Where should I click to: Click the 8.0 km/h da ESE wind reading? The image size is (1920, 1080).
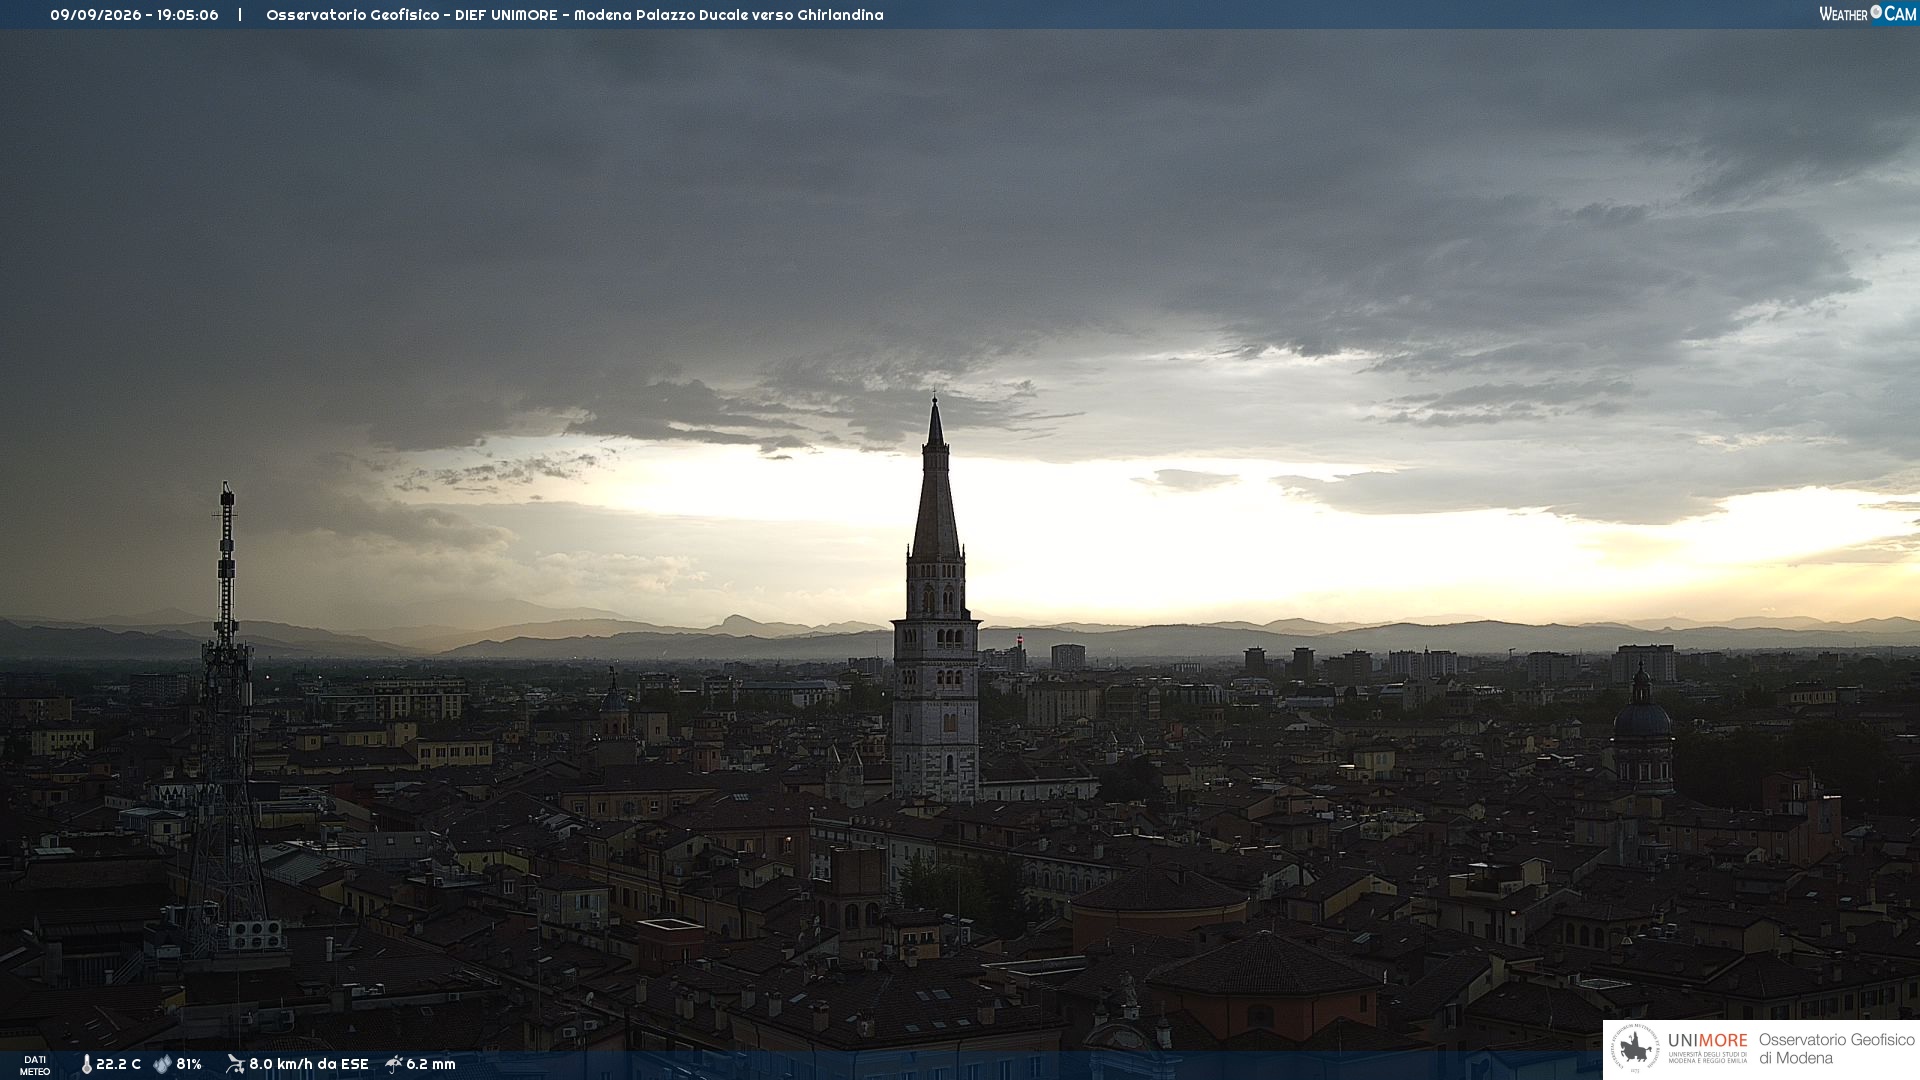pos(309,1064)
